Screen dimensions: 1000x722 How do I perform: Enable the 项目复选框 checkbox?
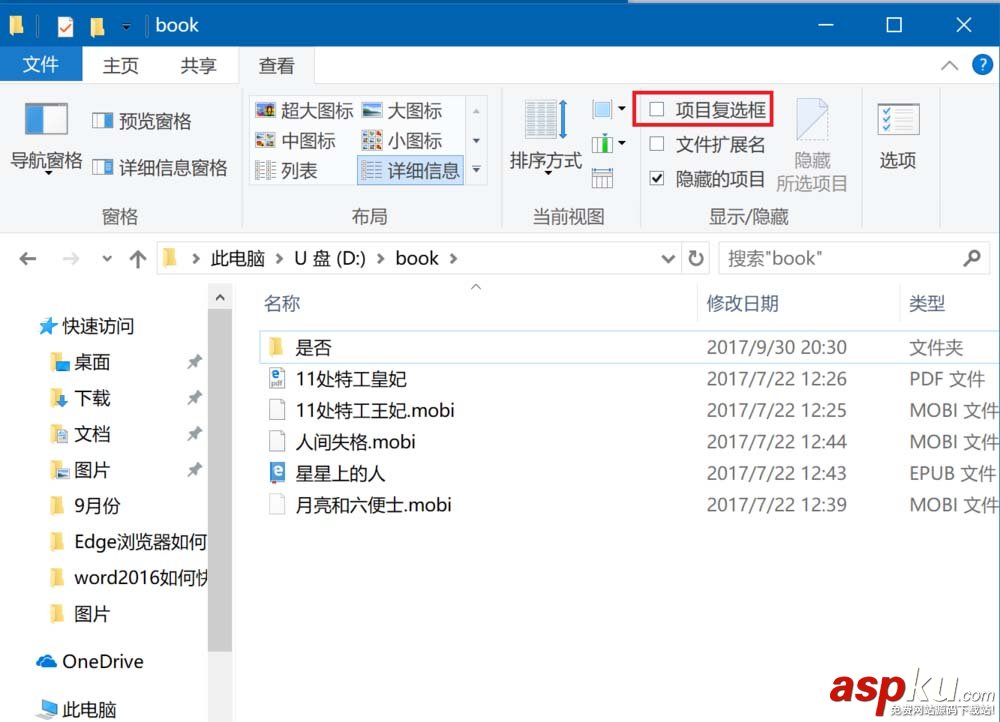(657, 109)
